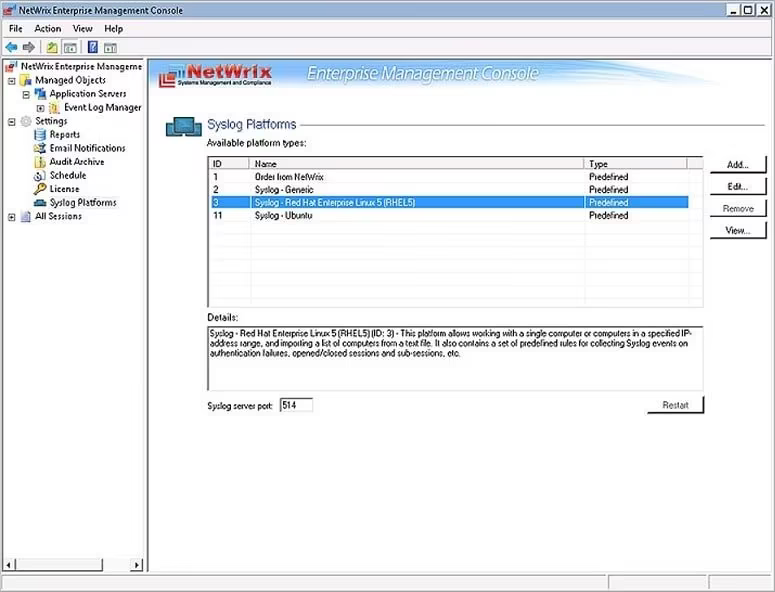Click the application icon in title bar
Image resolution: width=775 pixels, height=592 pixels.
point(9,10)
